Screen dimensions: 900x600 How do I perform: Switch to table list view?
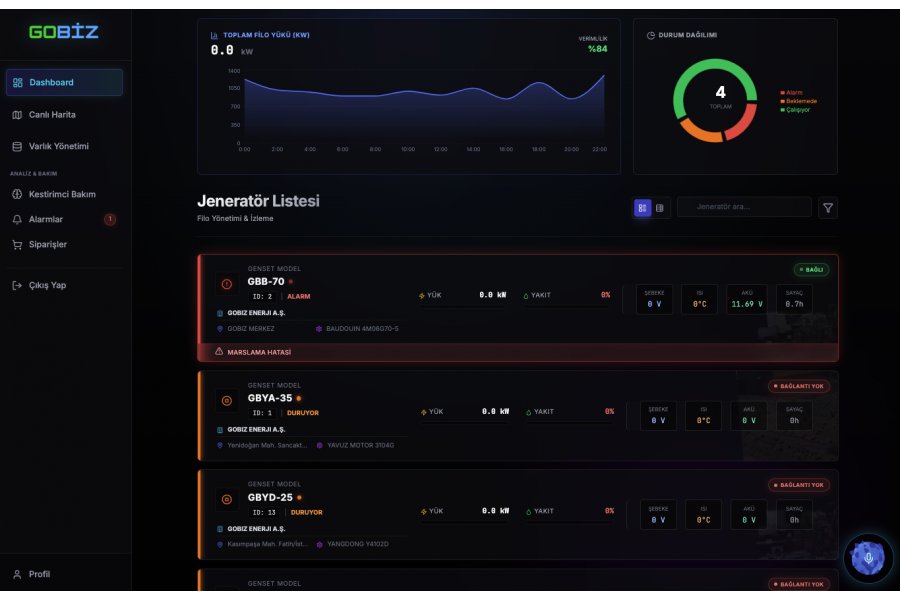click(x=660, y=208)
